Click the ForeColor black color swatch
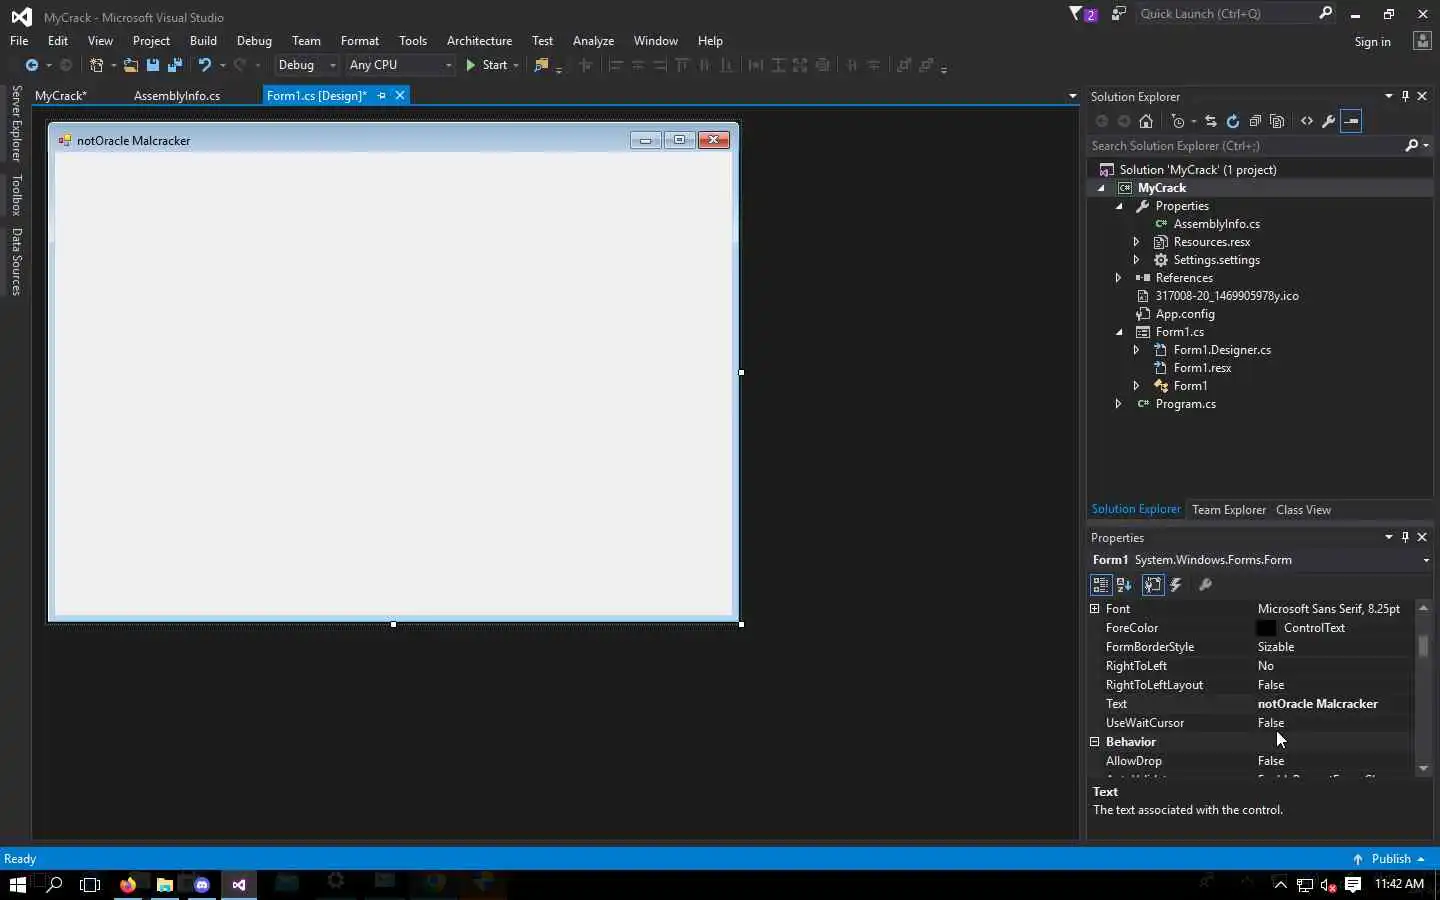This screenshot has width=1440, height=900. [1266, 628]
